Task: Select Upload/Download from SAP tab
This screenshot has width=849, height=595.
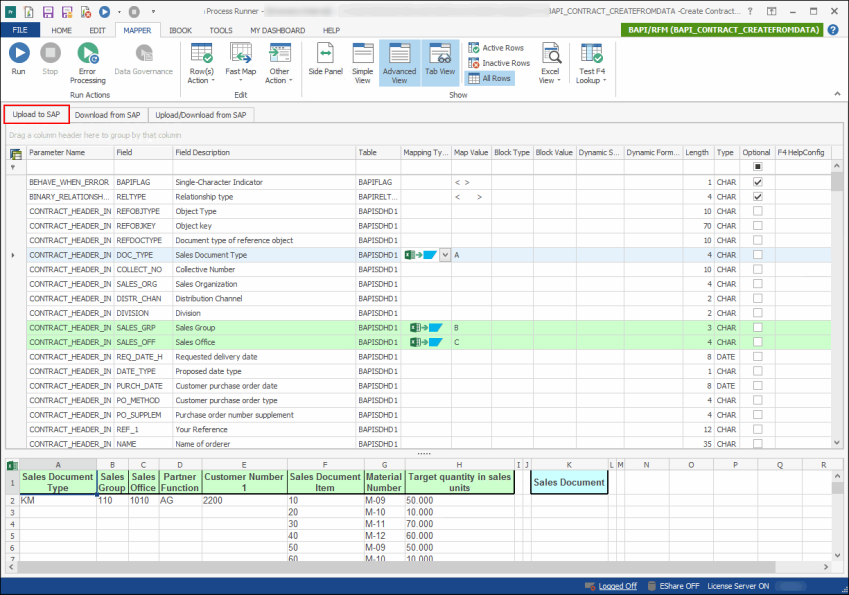Action: 201,115
